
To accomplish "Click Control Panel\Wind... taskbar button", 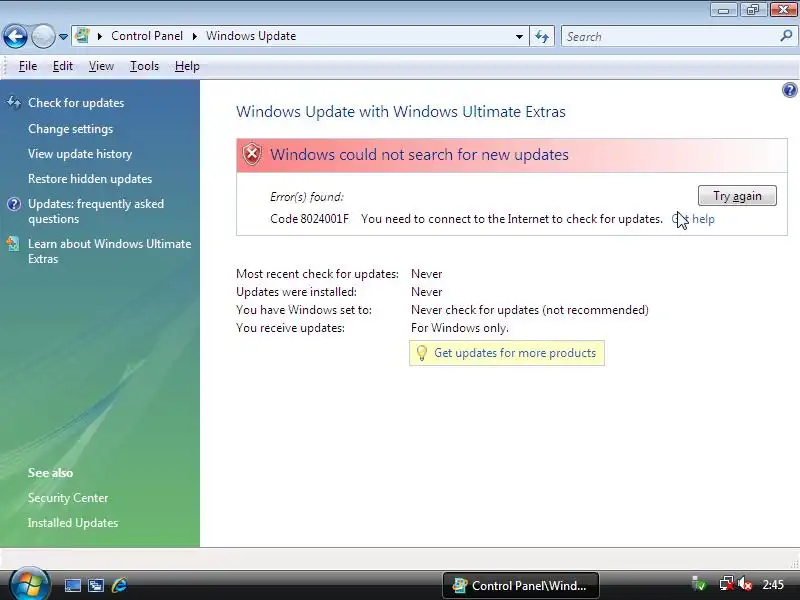I will click(x=520, y=585).
